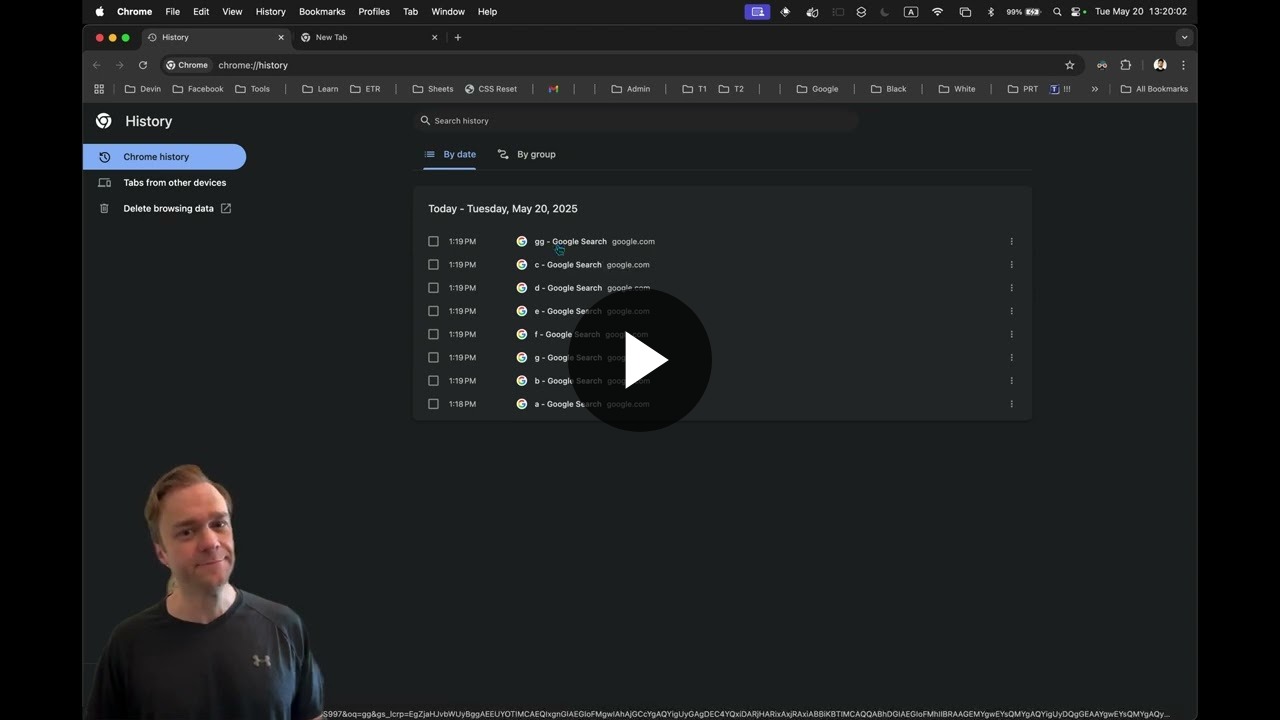Reload the History page

(x=142, y=64)
